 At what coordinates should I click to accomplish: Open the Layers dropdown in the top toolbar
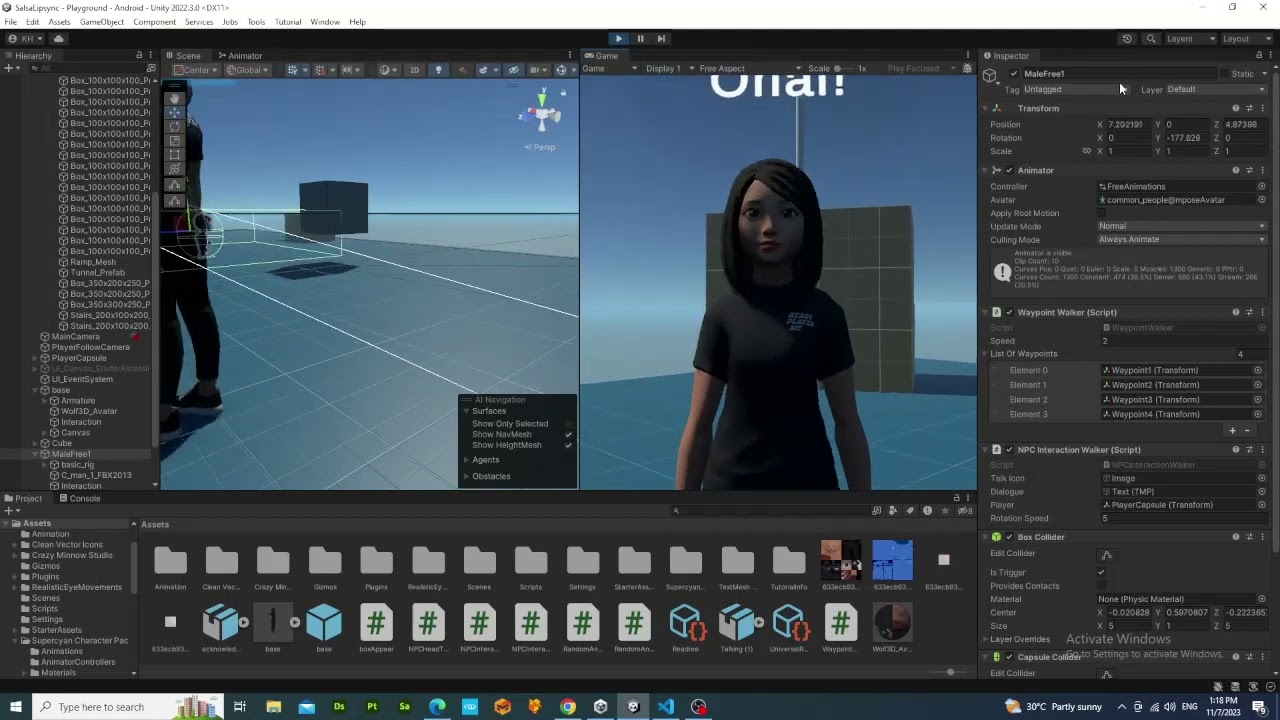click(1190, 39)
